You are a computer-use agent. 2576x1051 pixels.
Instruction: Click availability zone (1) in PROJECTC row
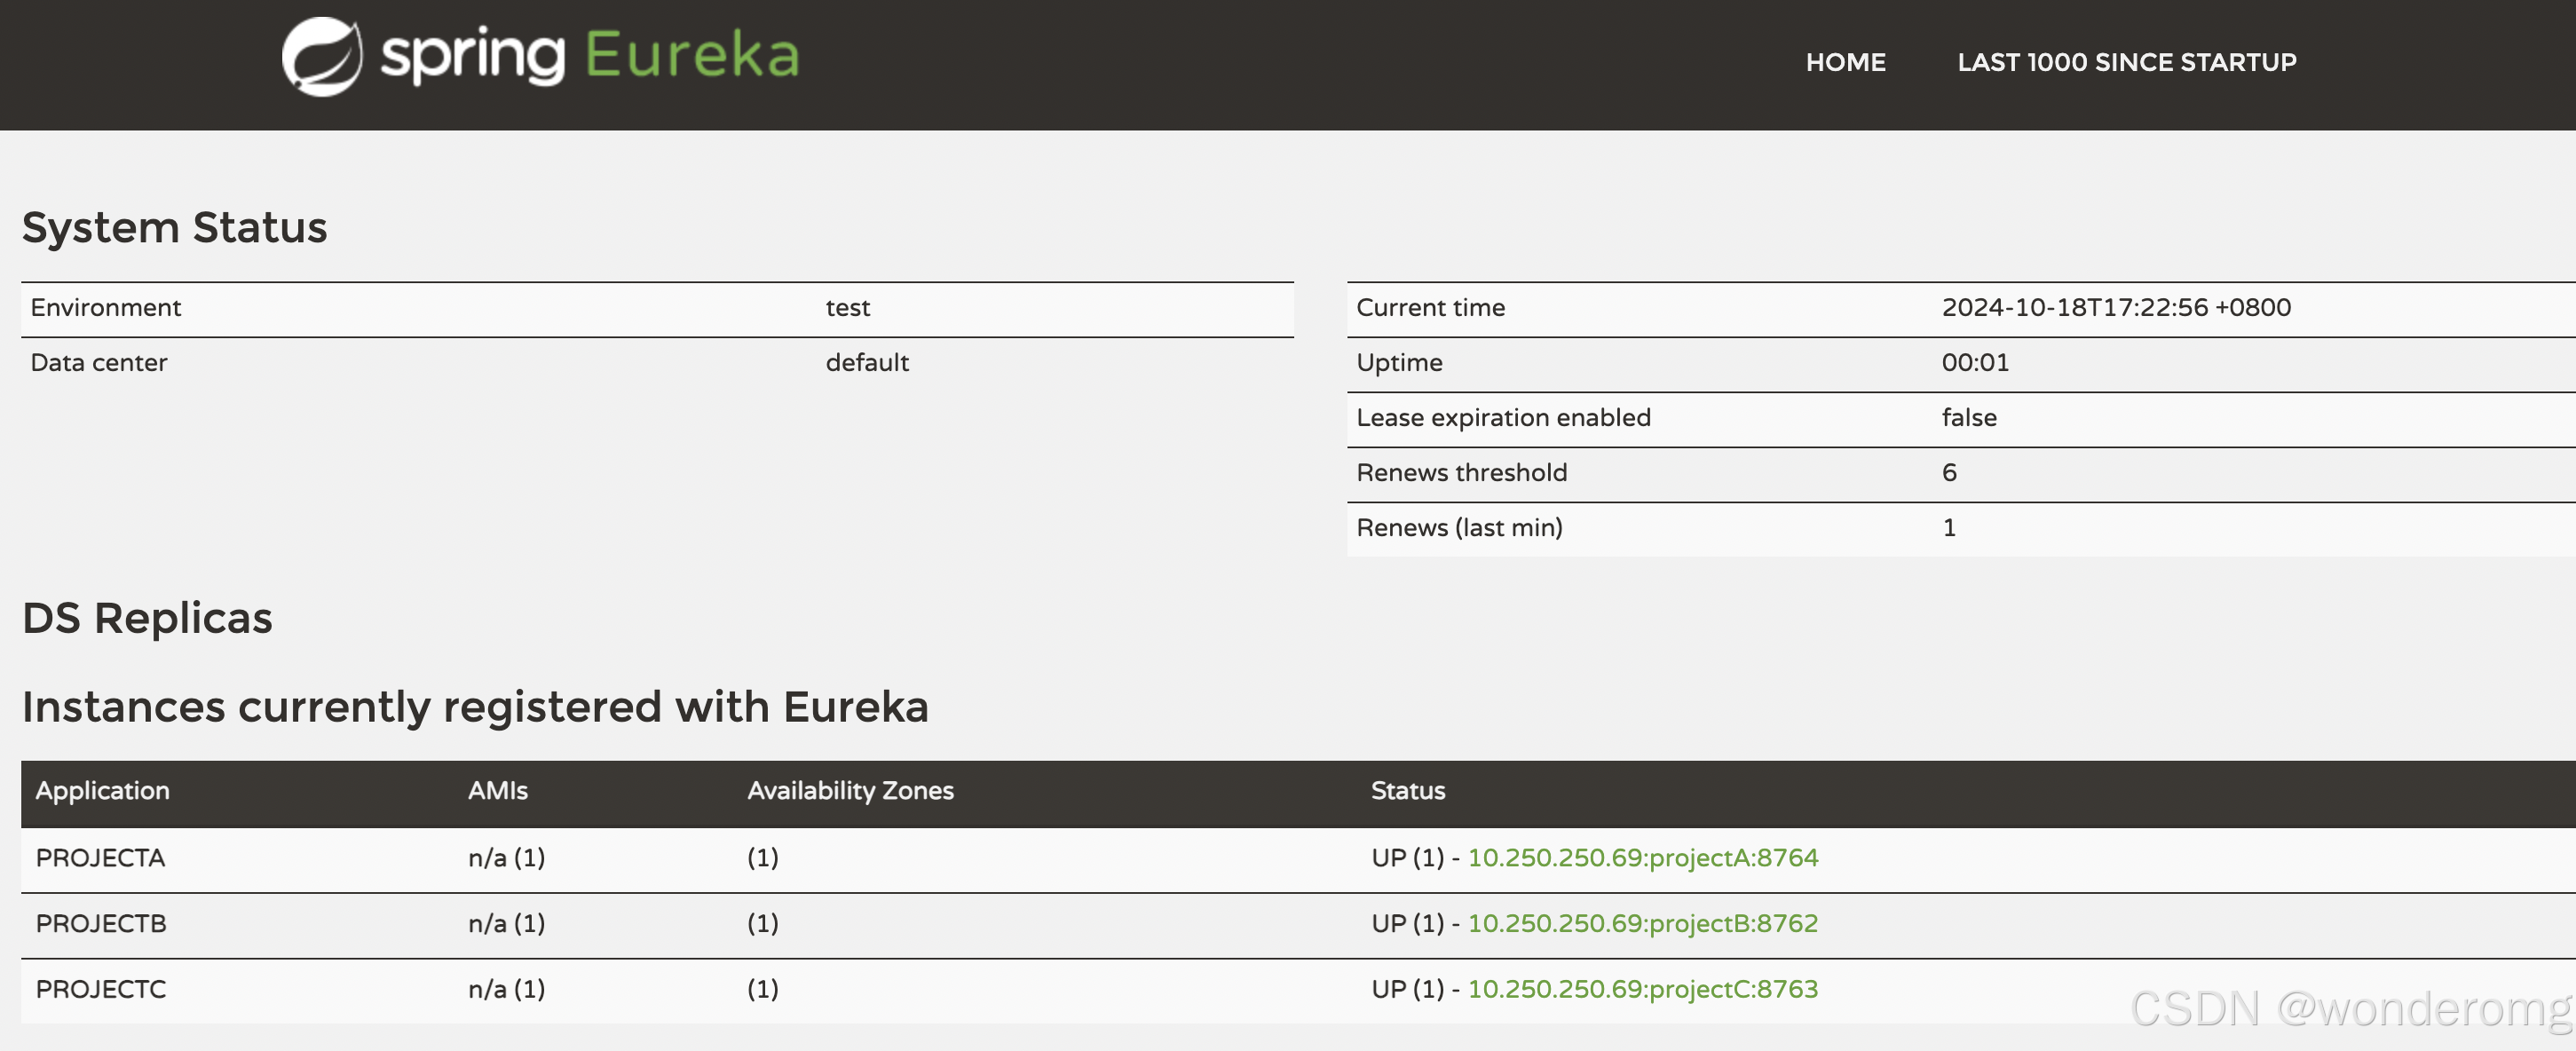point(762,990)
